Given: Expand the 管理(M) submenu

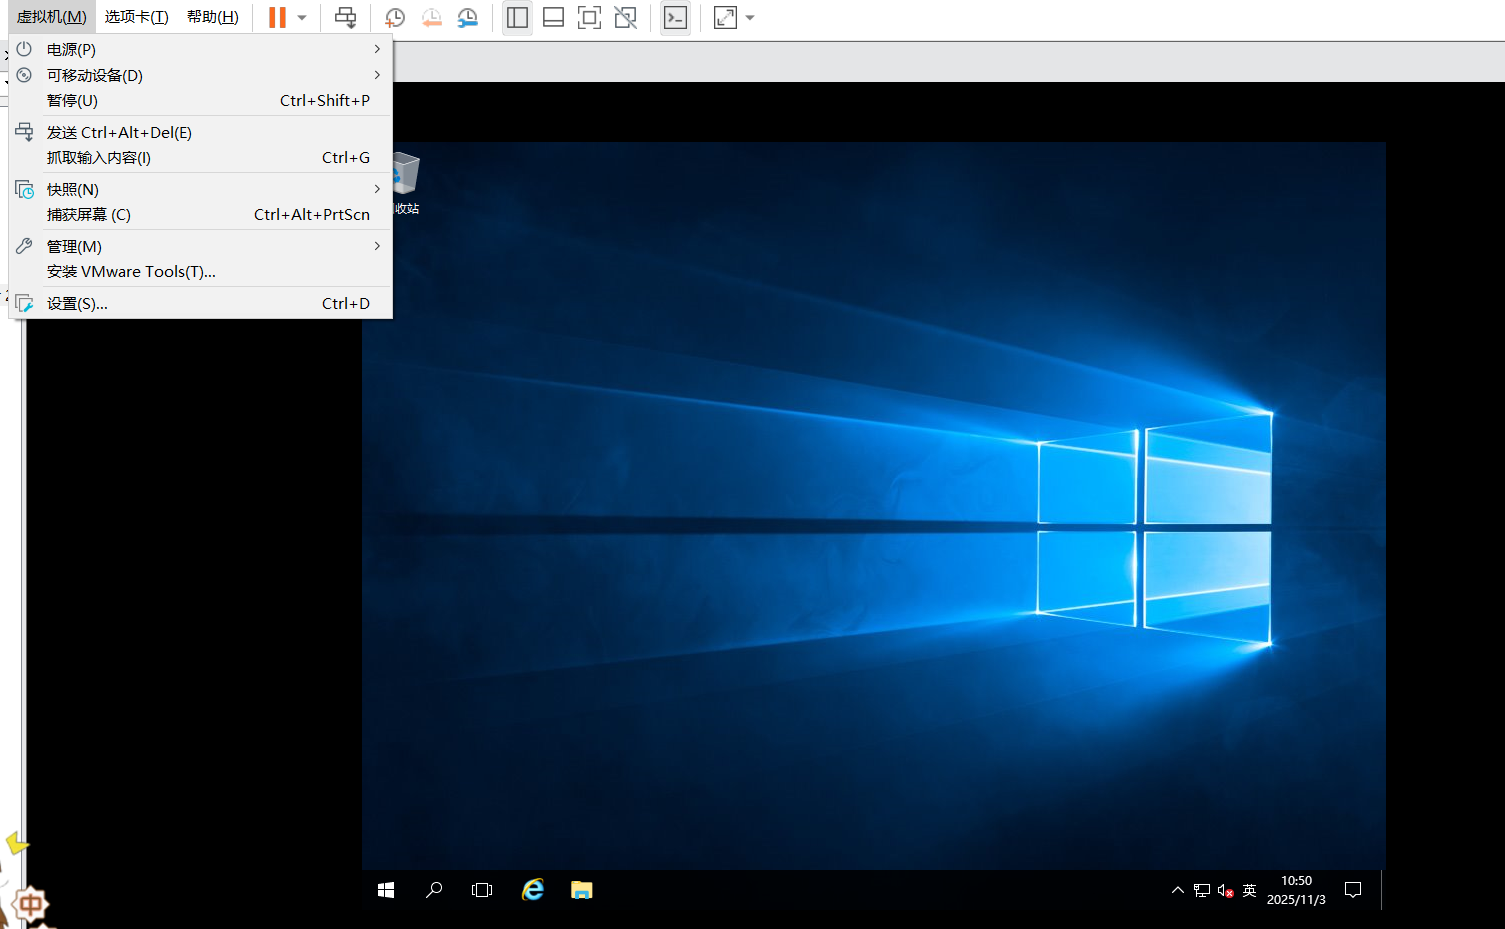Looking at the screenshot, I should click(x=200, y=246).
